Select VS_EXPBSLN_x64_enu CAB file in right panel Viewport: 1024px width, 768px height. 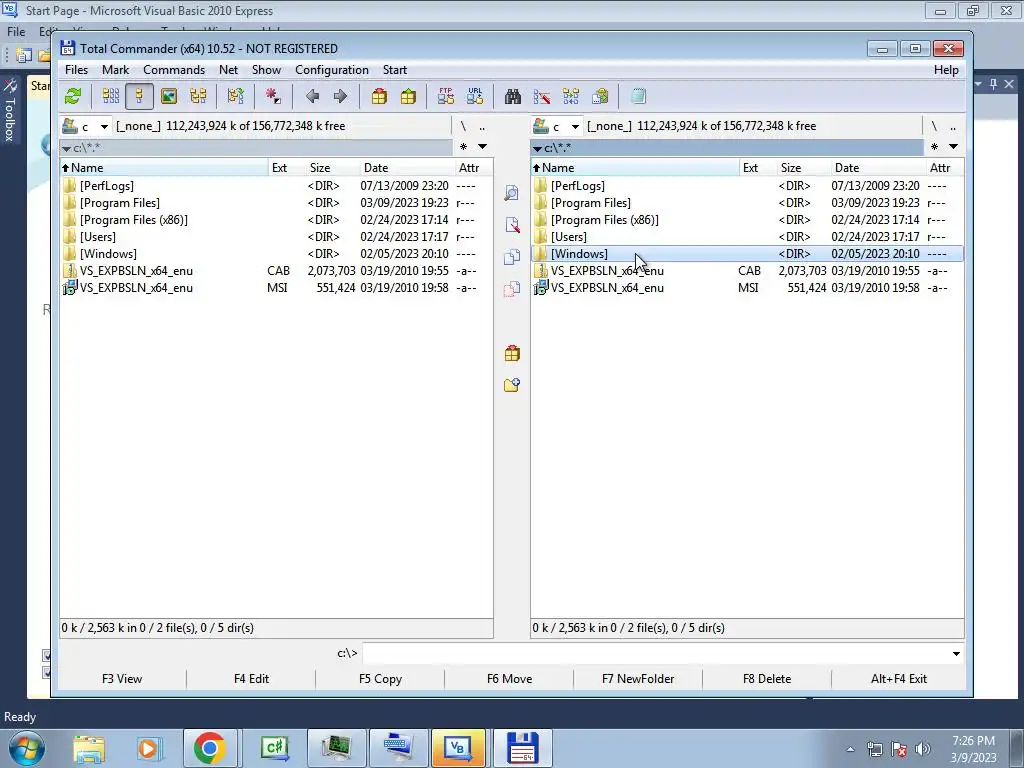pyautogui.click(x=747, y=271)
